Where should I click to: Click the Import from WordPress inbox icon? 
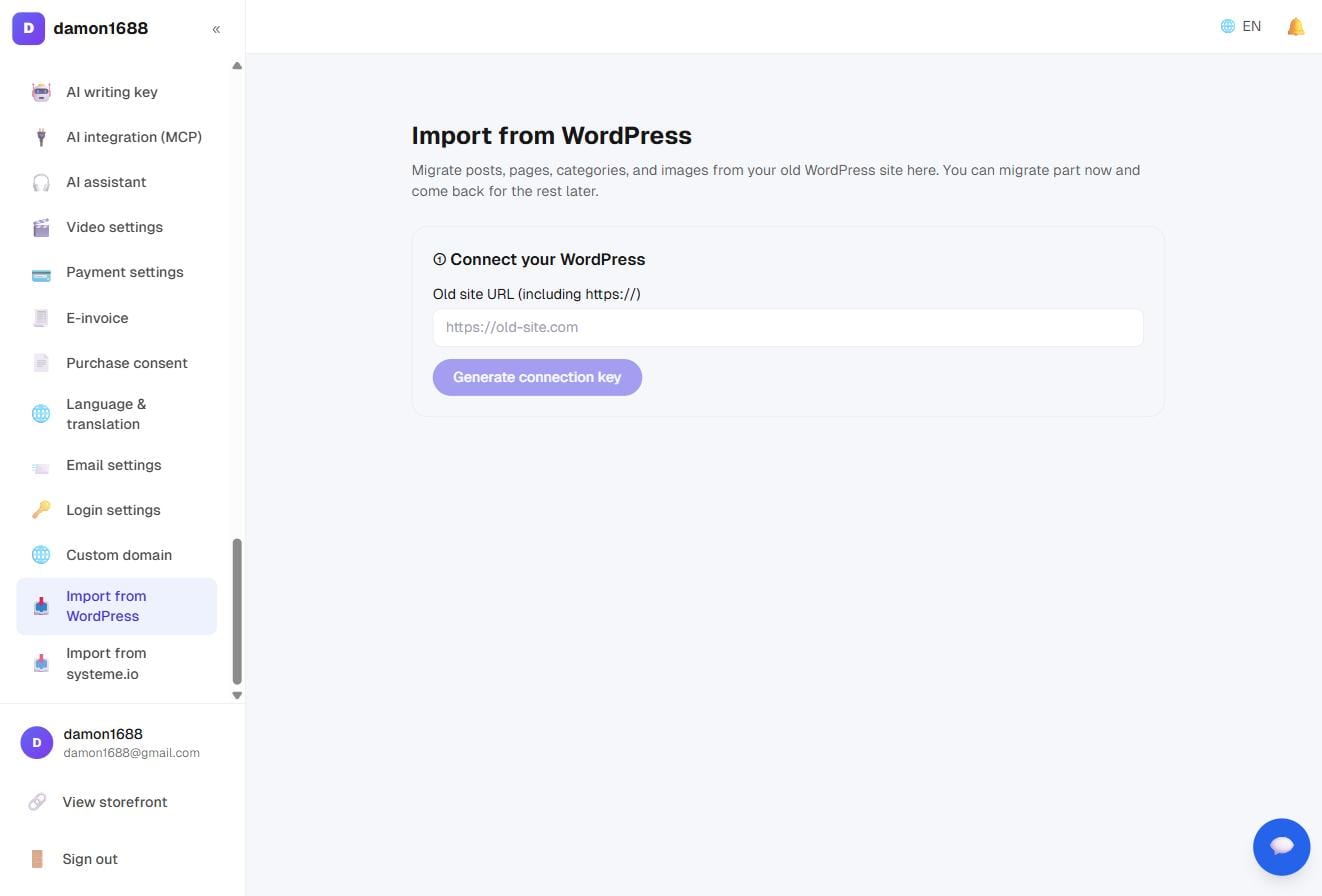pos(41,606)
